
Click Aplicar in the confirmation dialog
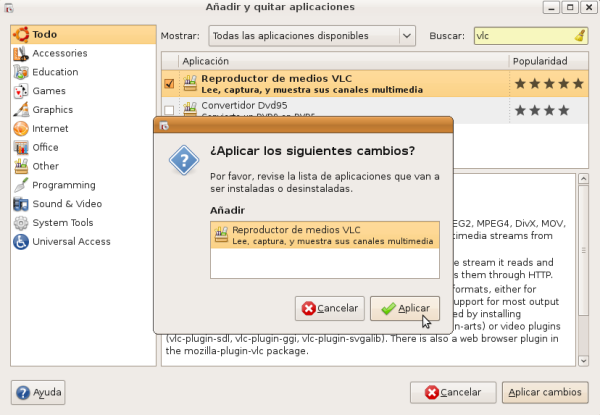click(x=404, y=308)
